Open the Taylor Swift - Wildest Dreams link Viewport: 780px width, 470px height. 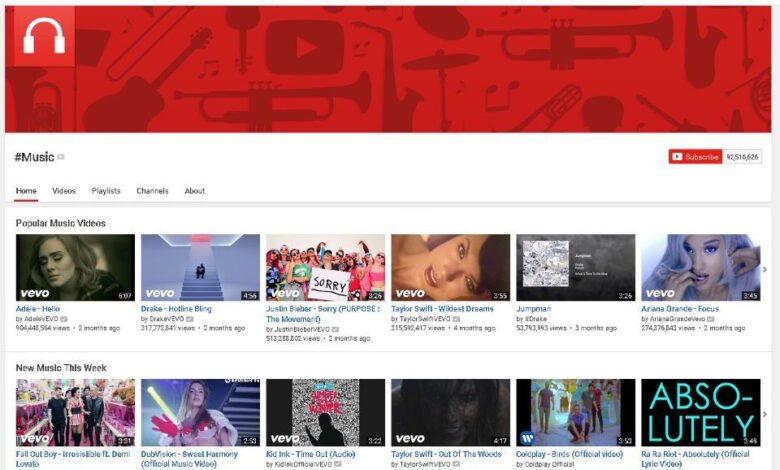tap(442, 309)
